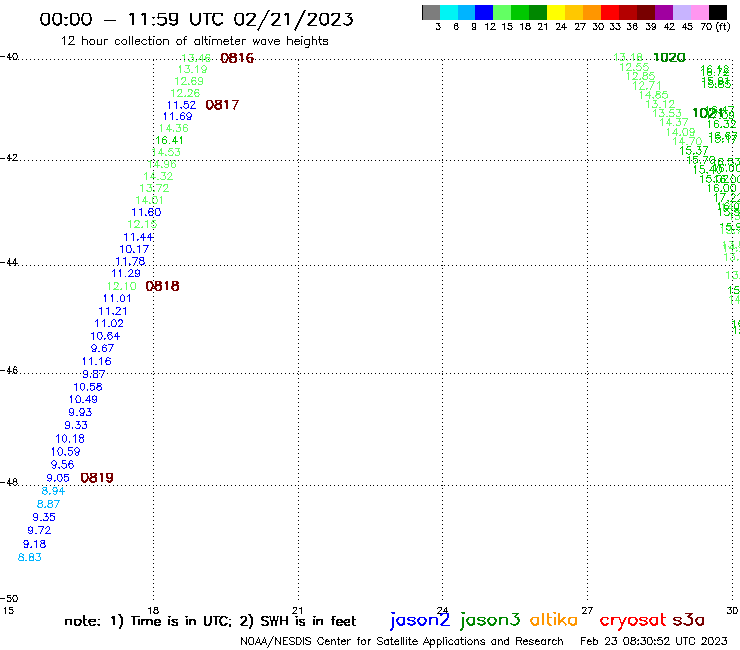Select wave height value 12.10
The width and height of the screenshot is (740, 650).
[x=121, y=287]
